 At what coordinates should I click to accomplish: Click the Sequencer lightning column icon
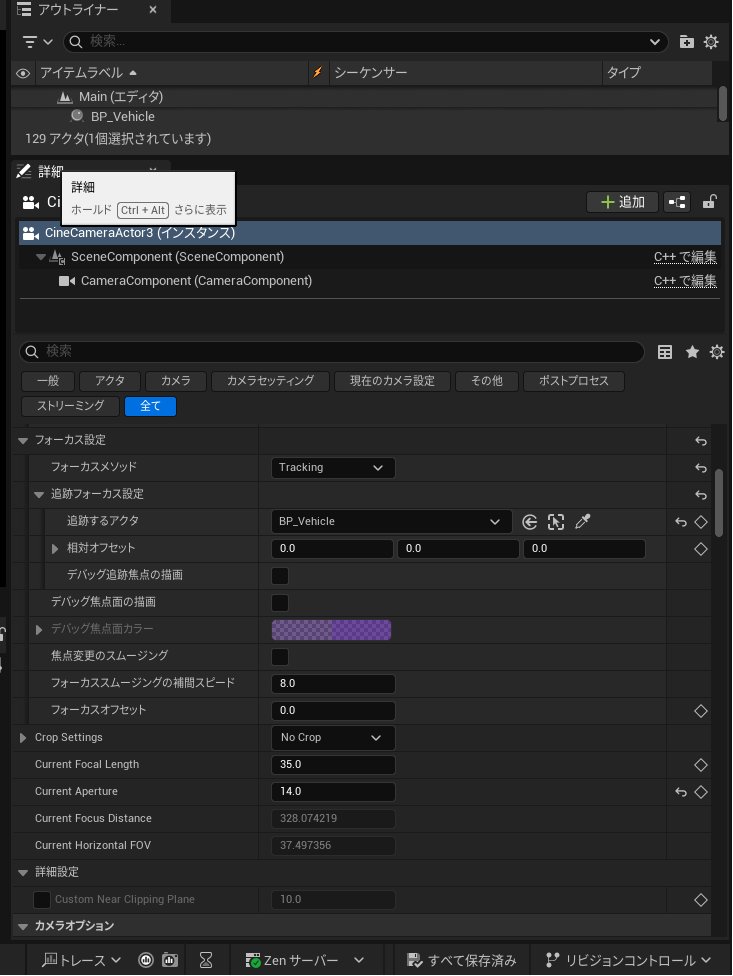point(317,72)
